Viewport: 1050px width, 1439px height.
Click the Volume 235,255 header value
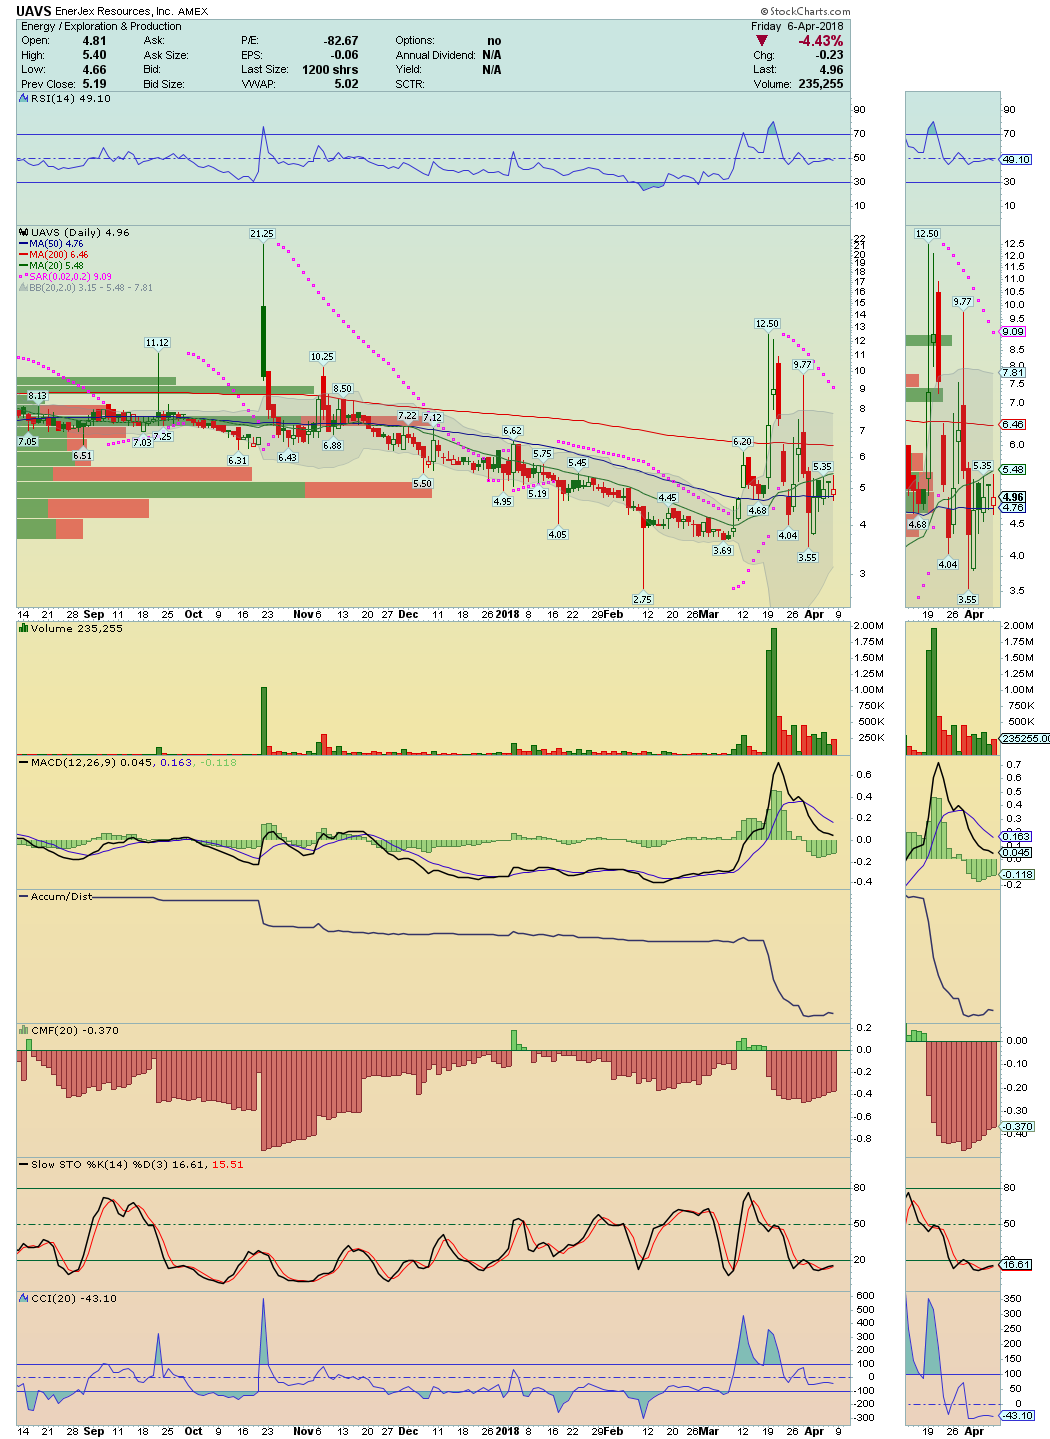tap(820, 84)
